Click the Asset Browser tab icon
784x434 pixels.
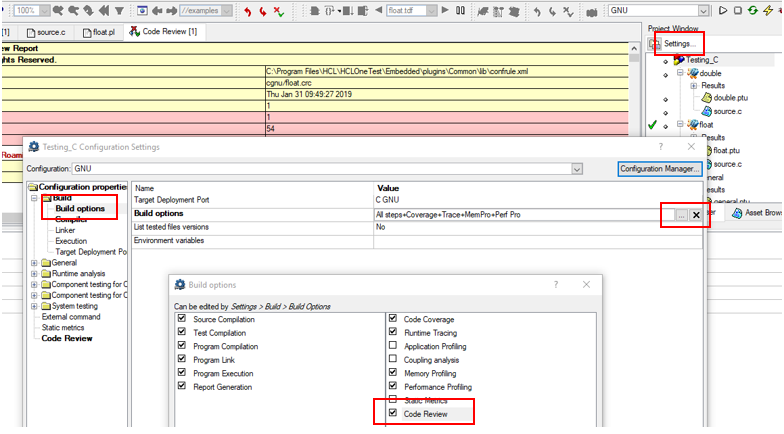(x=738, y=213)
